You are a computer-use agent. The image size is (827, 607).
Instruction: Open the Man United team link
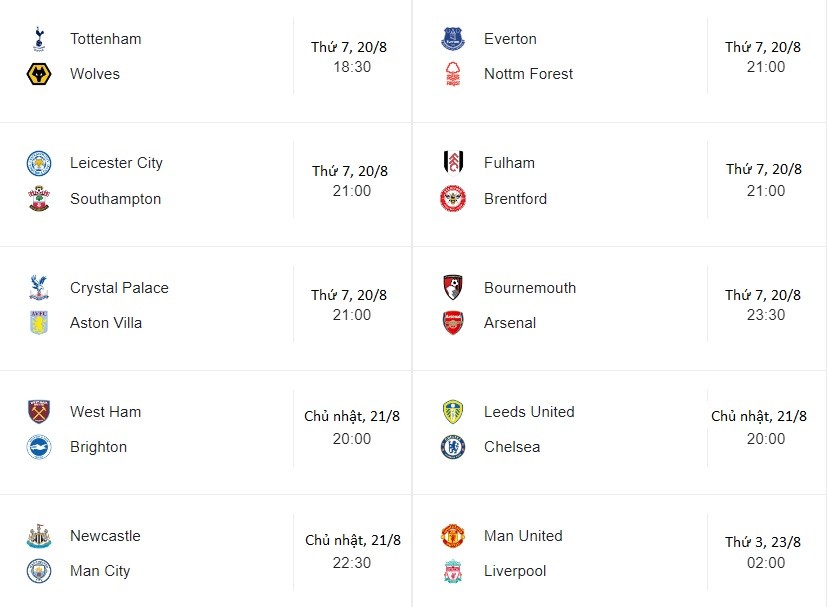point(523,536)
